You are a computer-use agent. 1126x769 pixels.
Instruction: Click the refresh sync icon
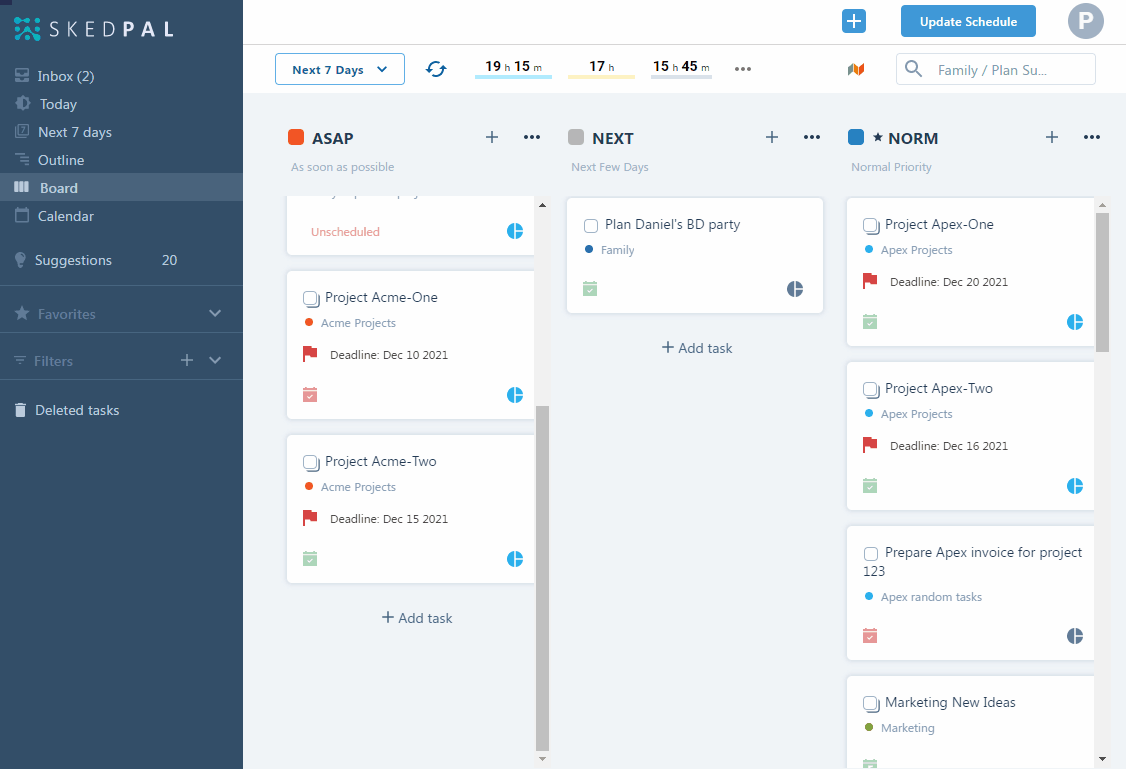tap(436, 69)
